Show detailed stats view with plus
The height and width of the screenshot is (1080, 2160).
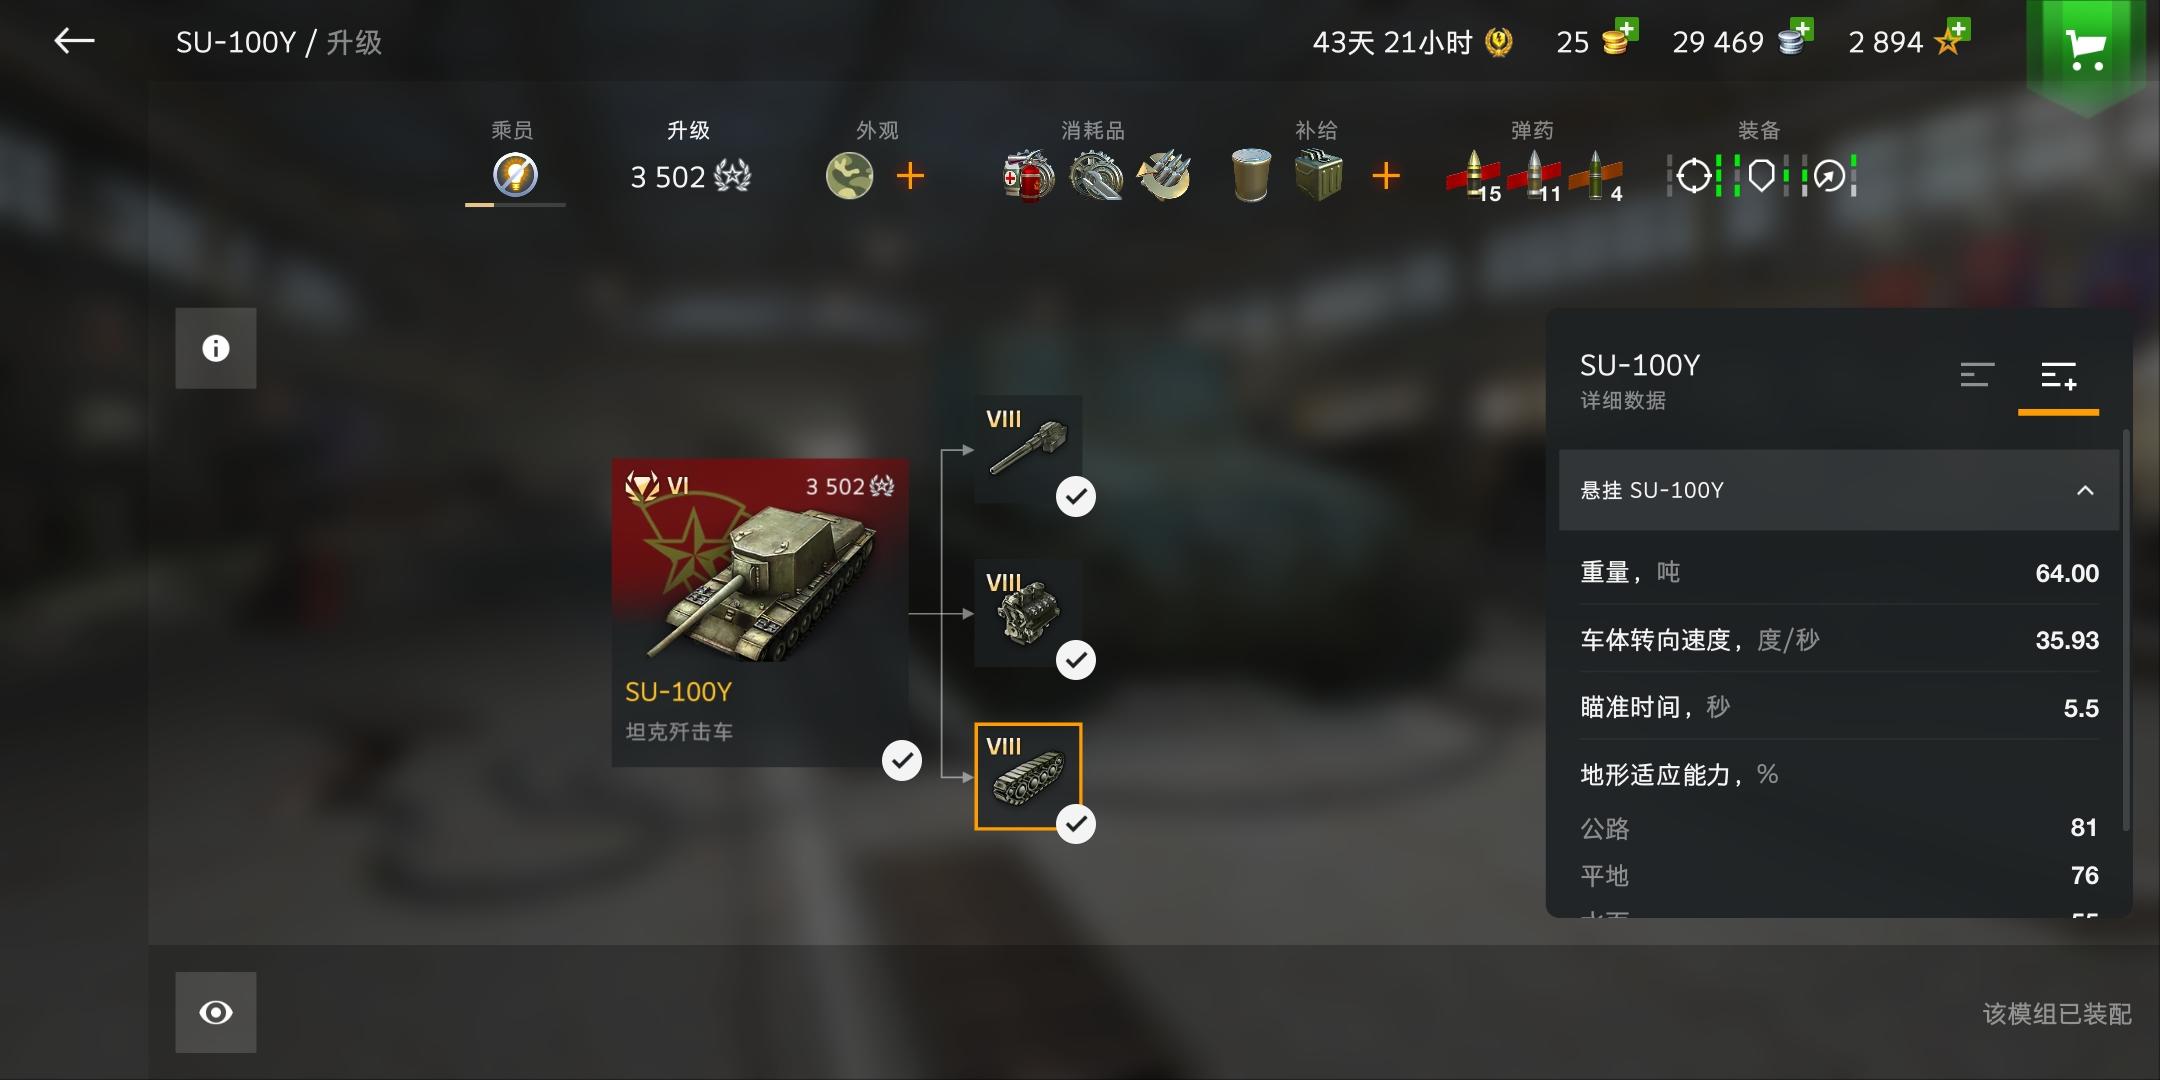click(x=2059, y=375)
